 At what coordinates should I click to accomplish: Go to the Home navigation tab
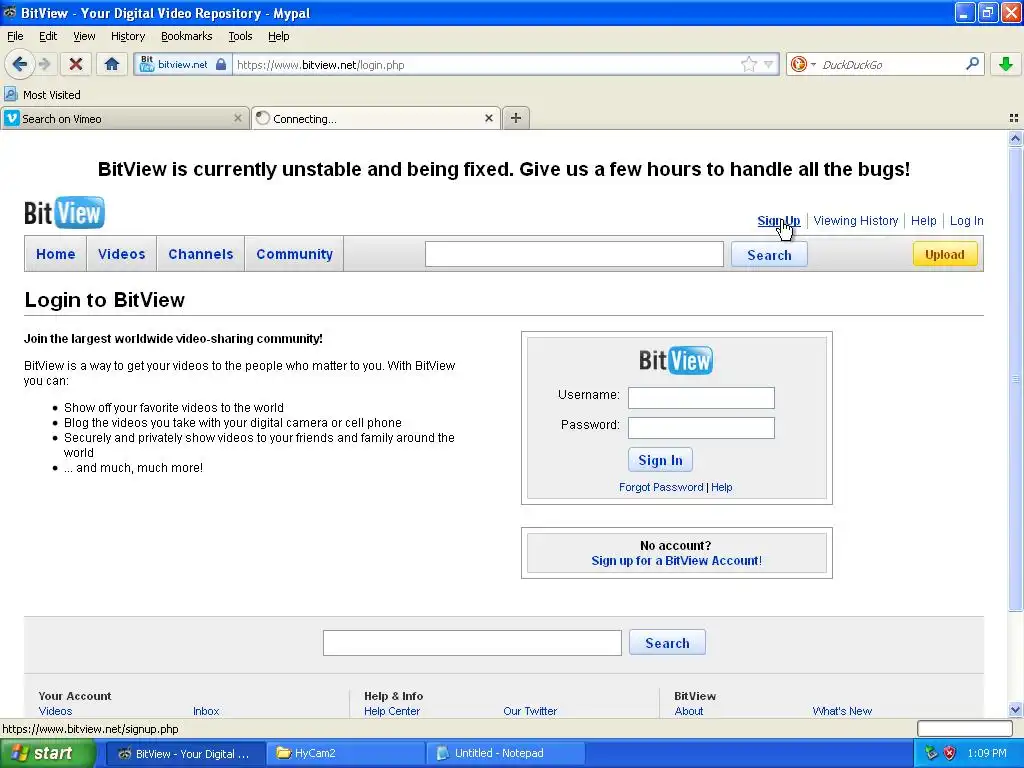click(x=56, y=254)
